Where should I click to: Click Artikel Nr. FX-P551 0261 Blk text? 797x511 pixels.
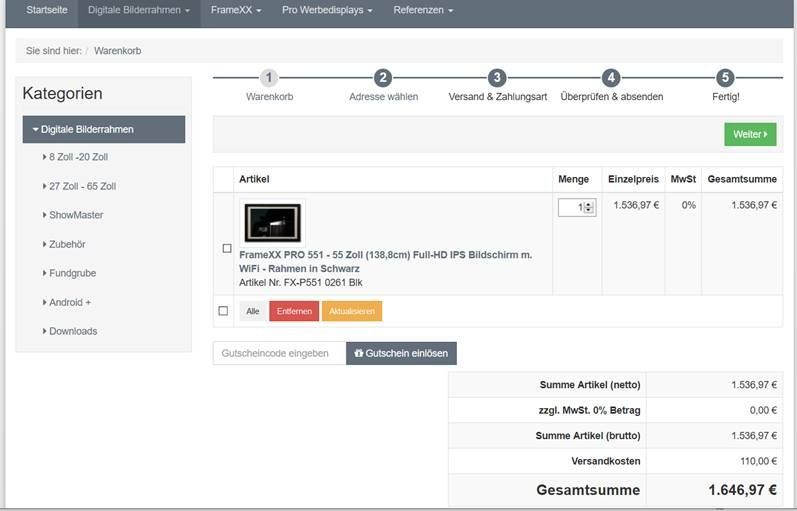(x=301, y=283)
